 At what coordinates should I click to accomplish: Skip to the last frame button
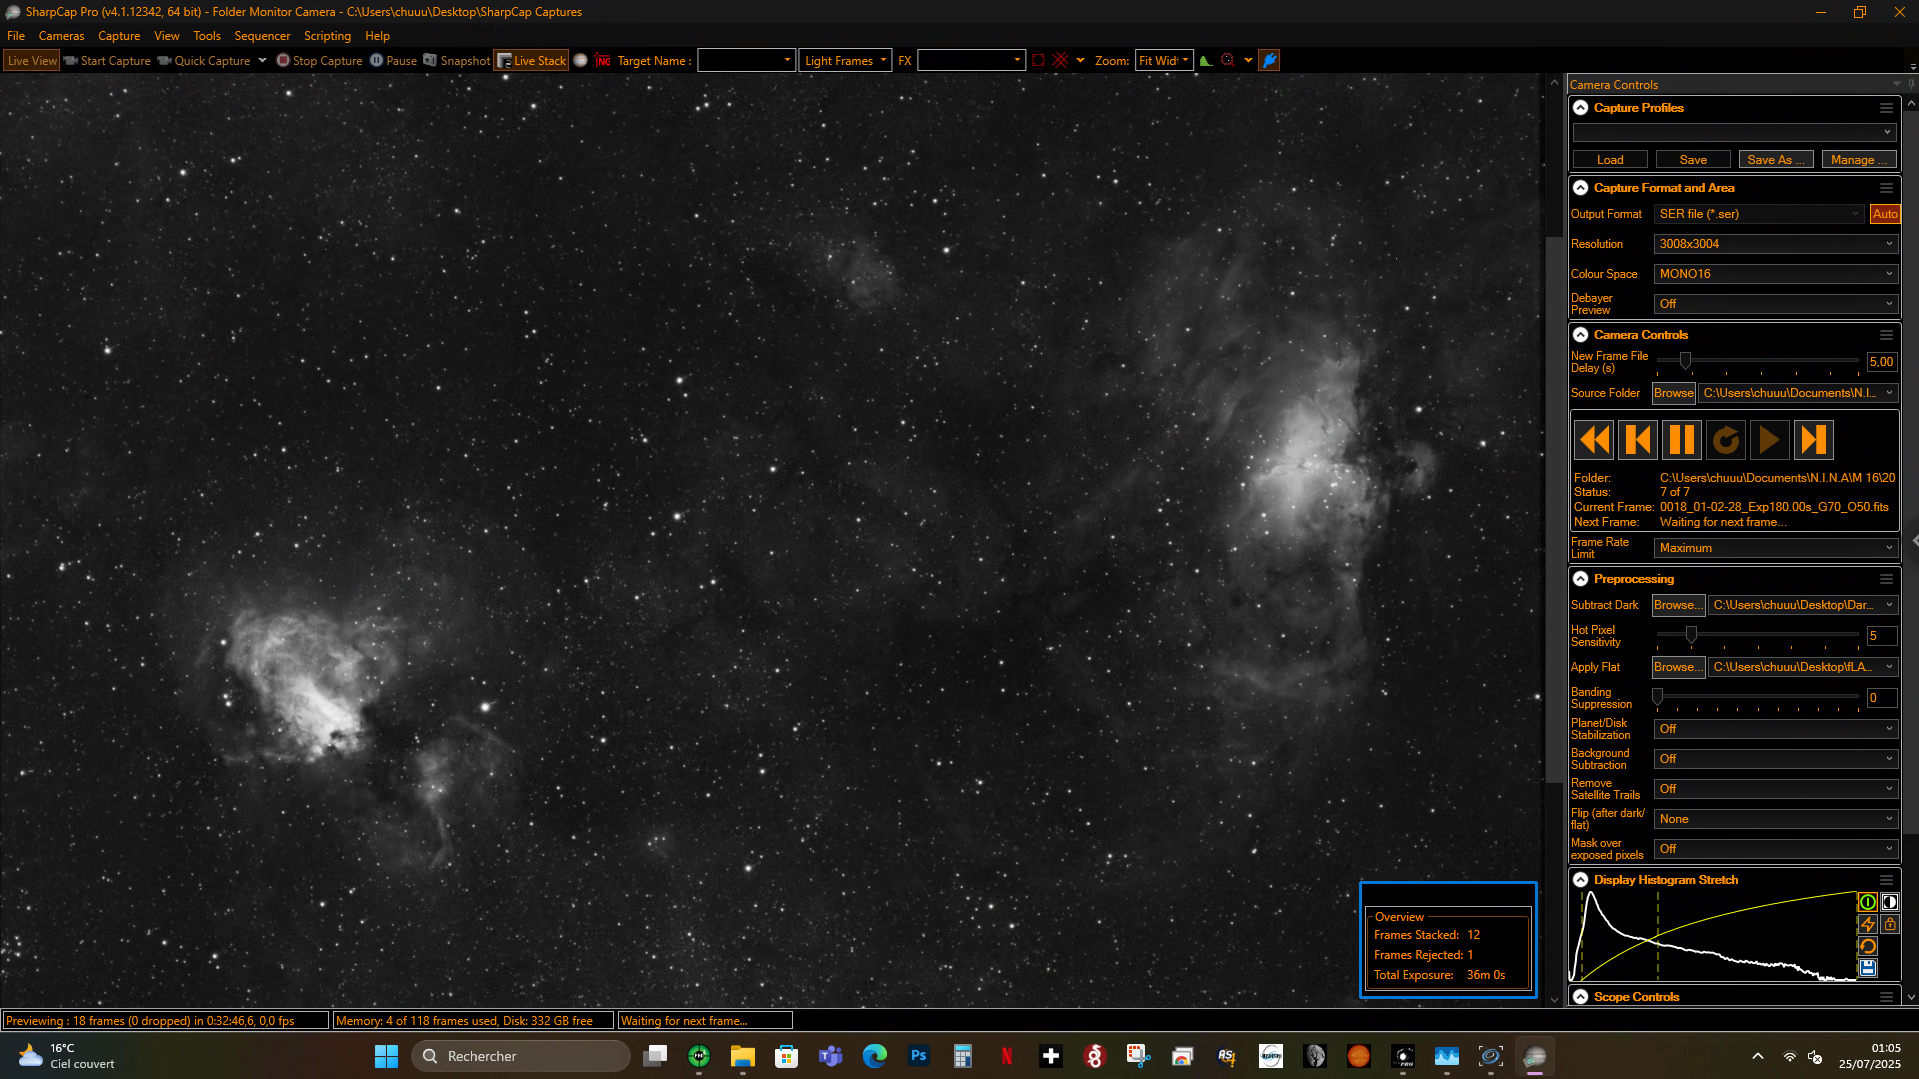tap(1813, 440)
